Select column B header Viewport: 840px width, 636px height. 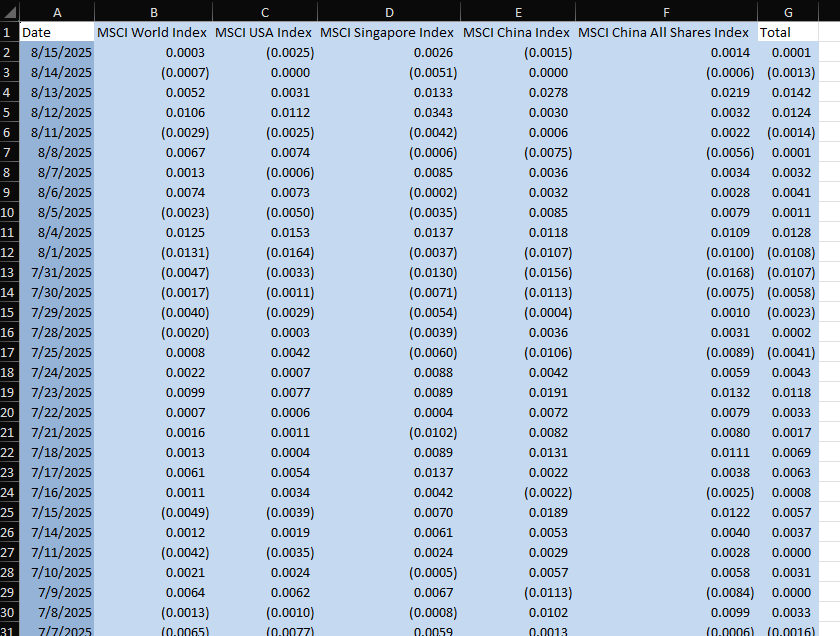point(153,12)
